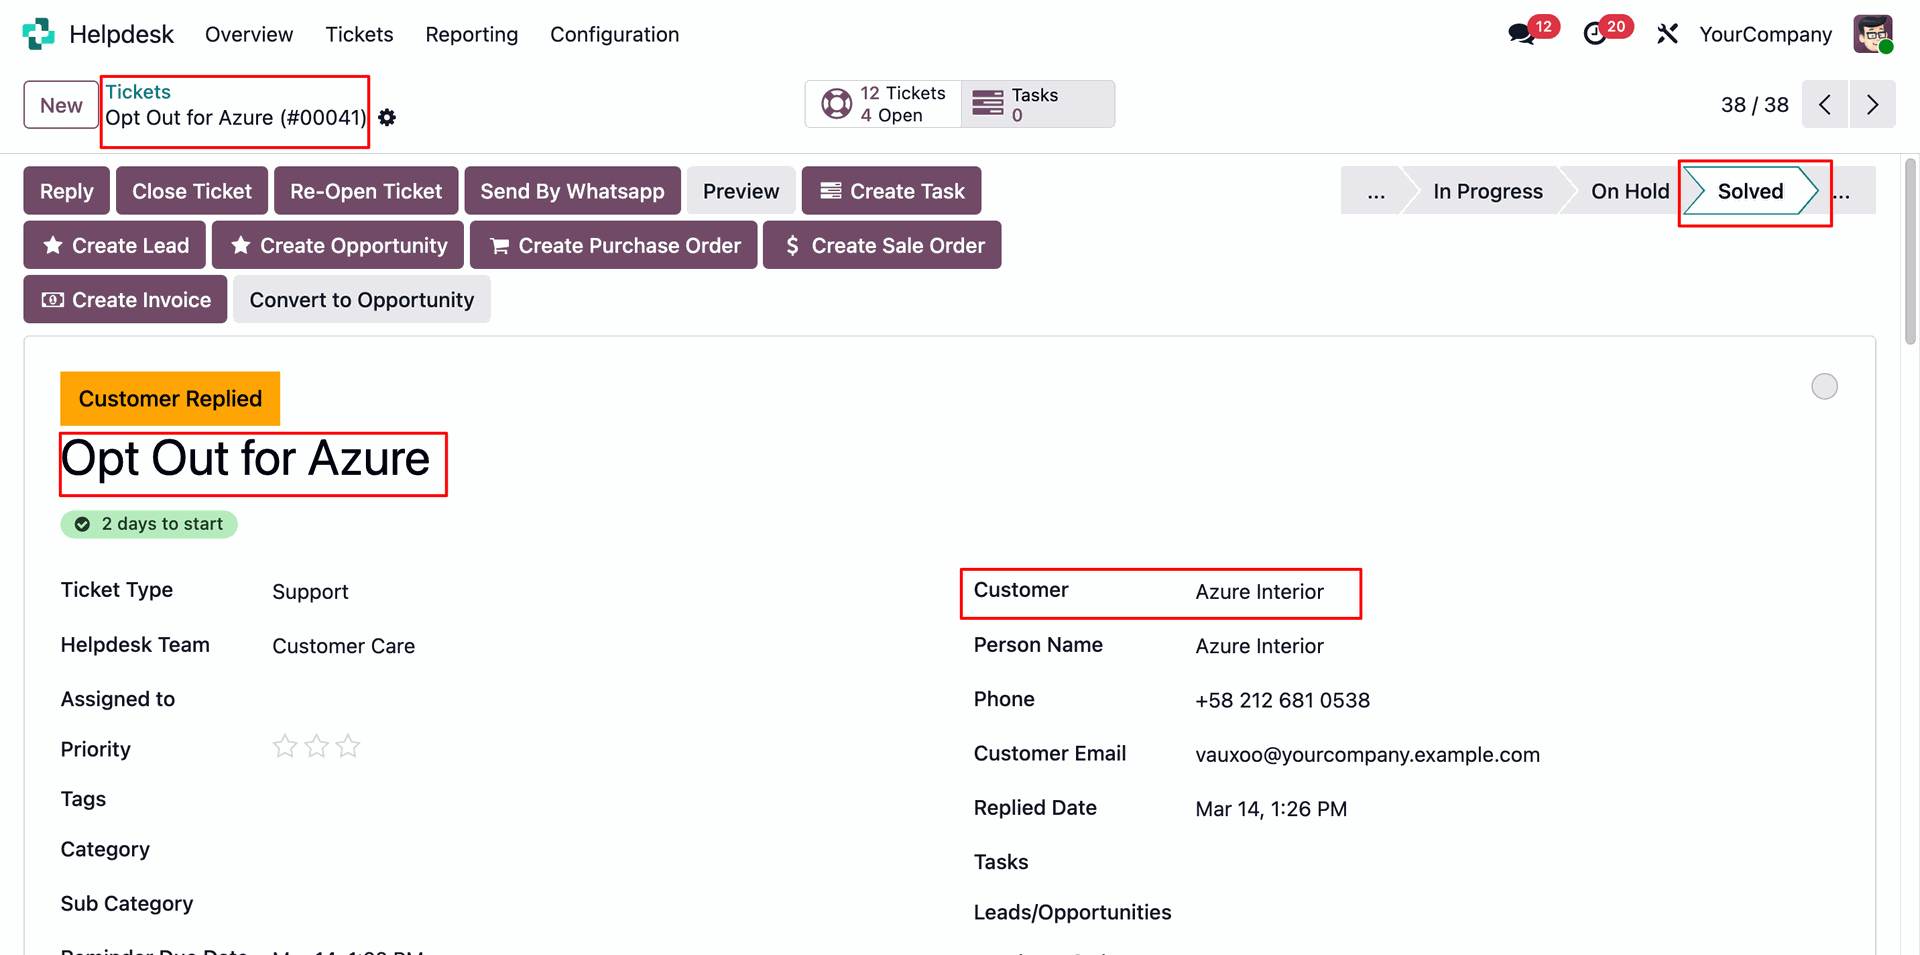This screenshot has height=955, width=1920.
Task: Open the activities clock icon
Action: click(x=1595, y=34)
